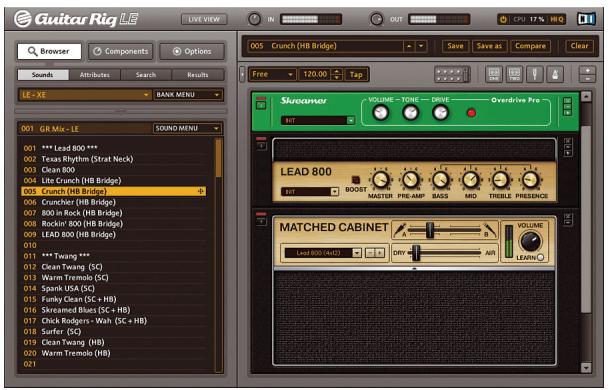Open the Lead 800 INIT preset dropdown

310,192
